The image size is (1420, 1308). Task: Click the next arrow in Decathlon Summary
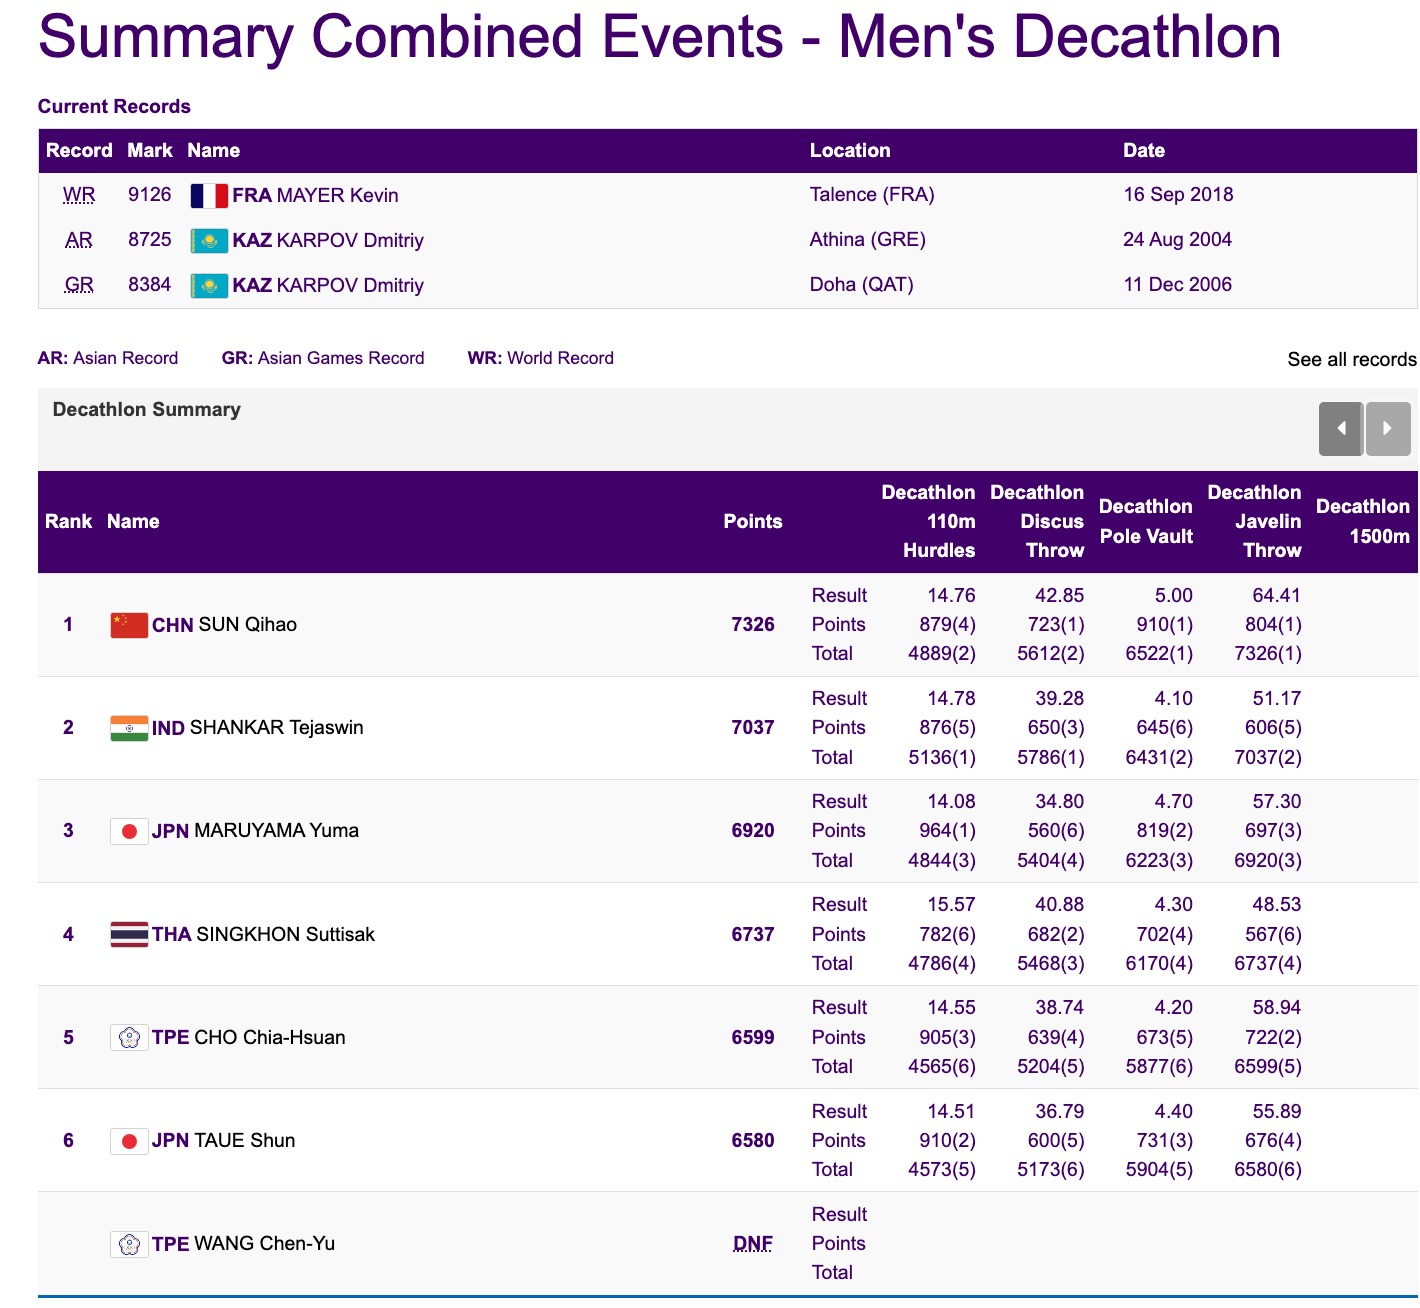click(x=1388, y=429)
